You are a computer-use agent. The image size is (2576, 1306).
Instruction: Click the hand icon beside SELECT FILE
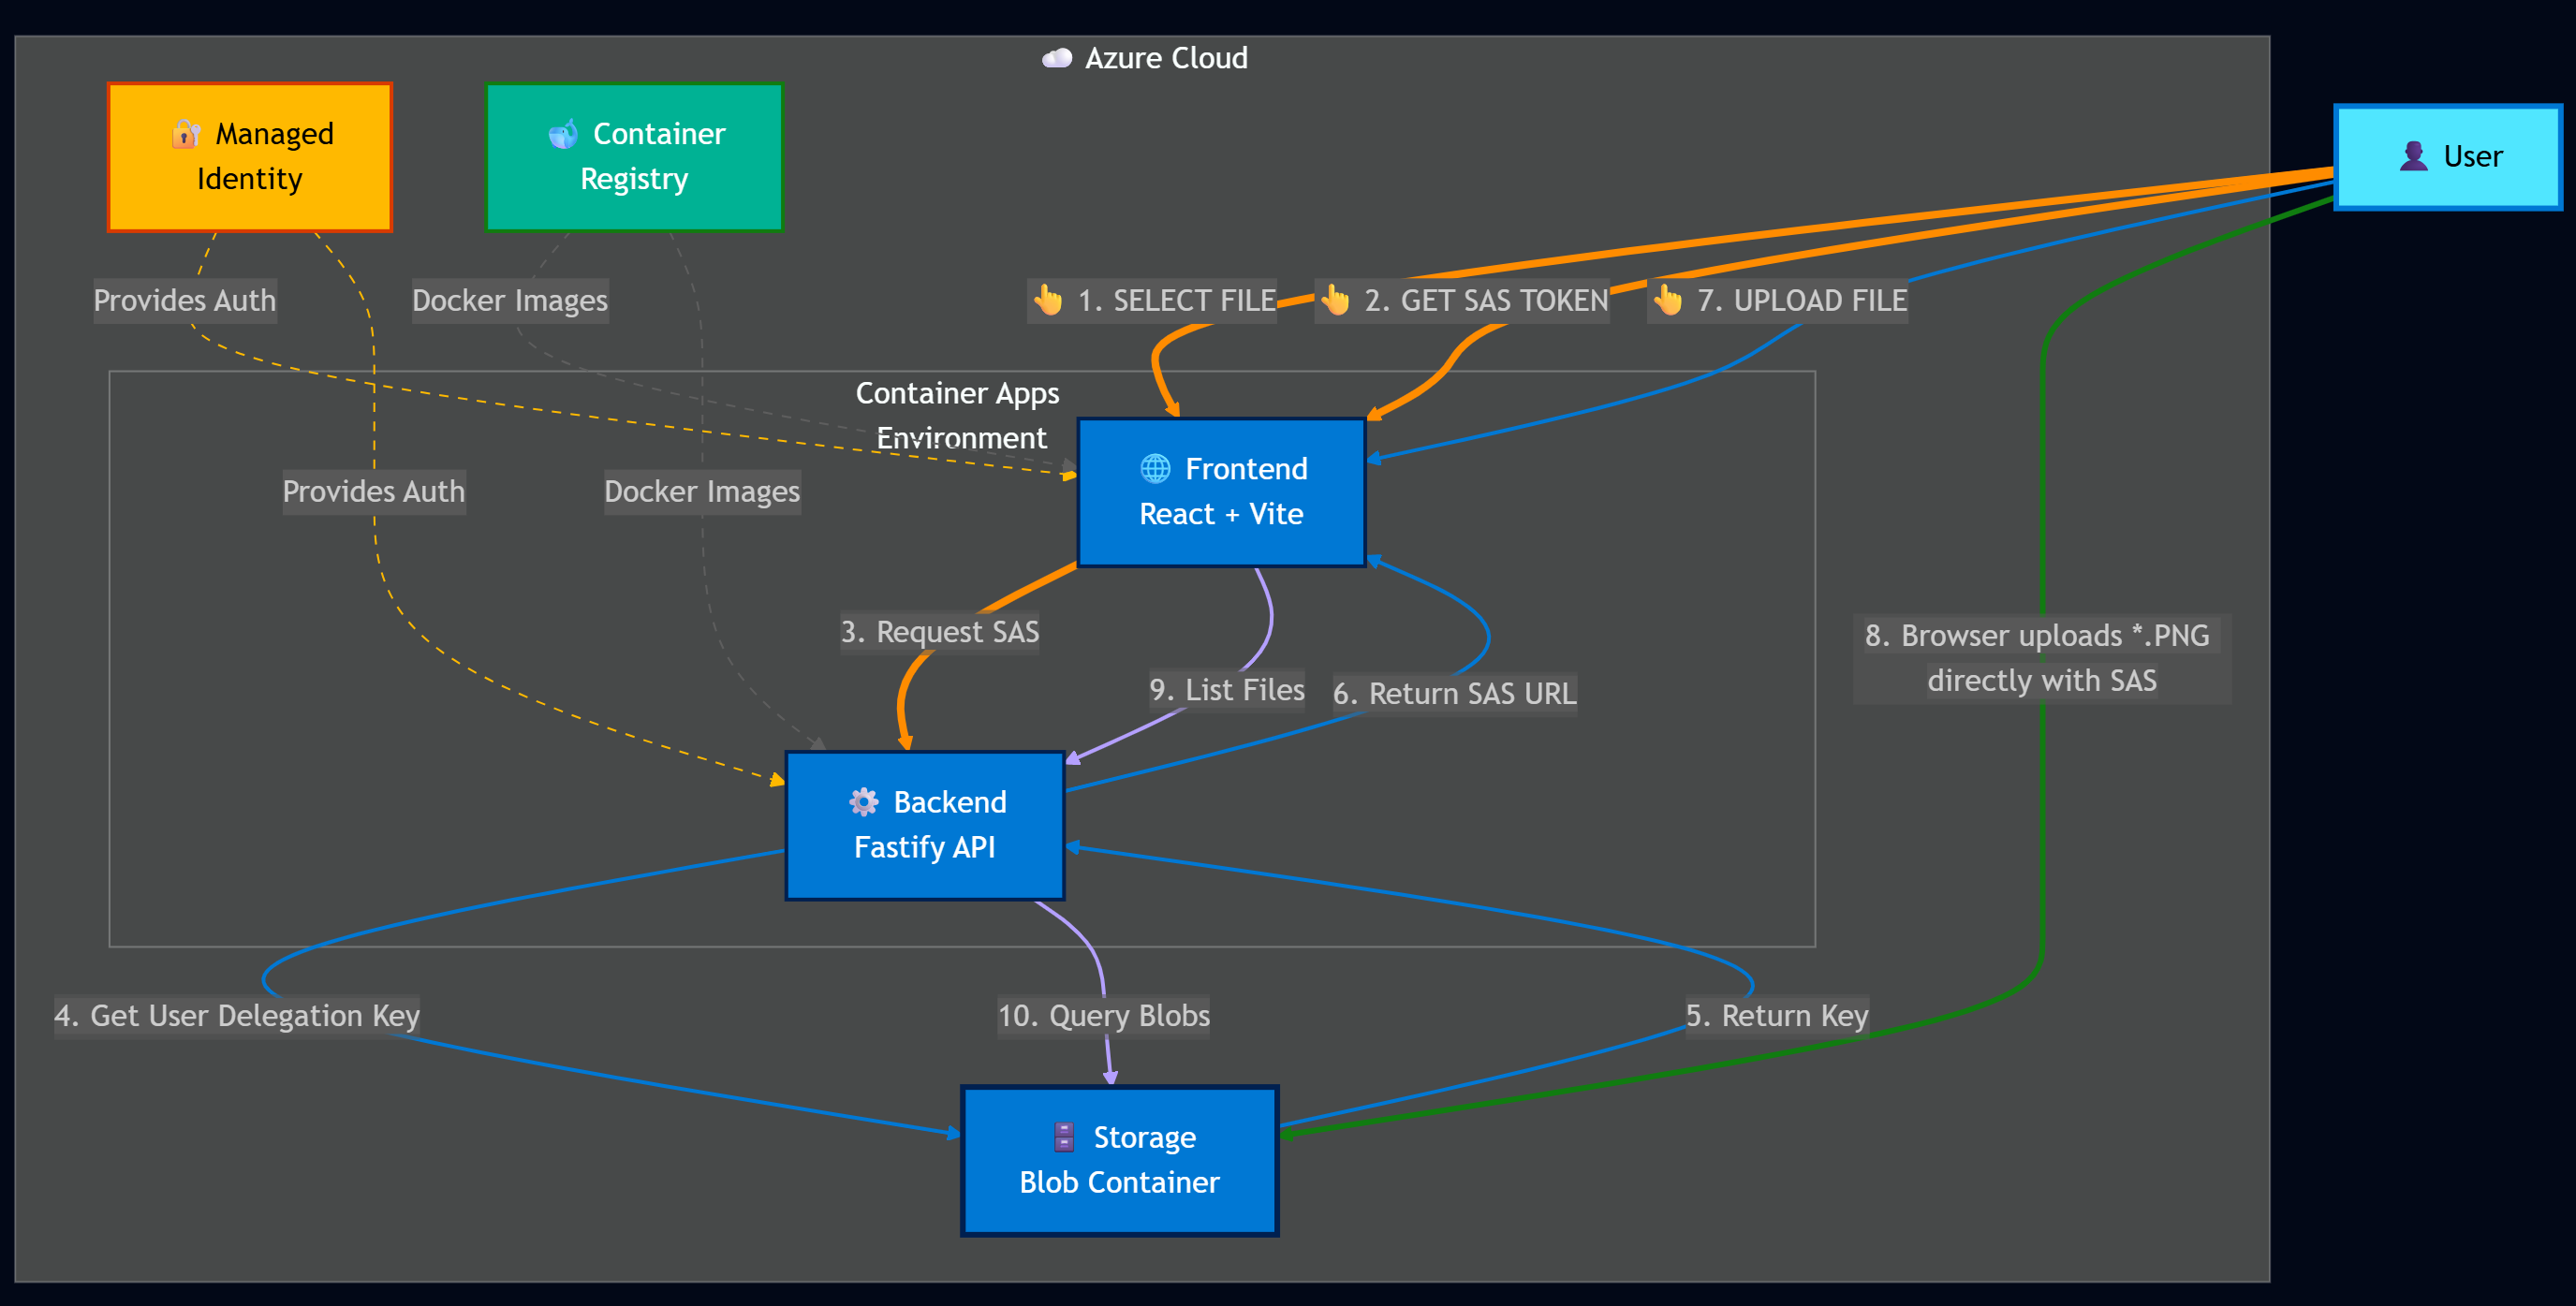click(1048, 300)
